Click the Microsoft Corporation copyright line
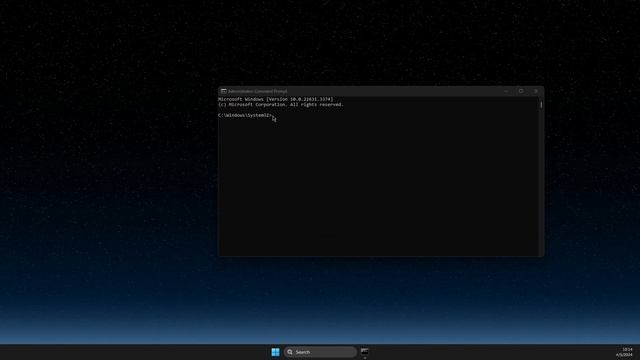The height and width of the screenshot is (360, 640). click(x=281, y=104)
